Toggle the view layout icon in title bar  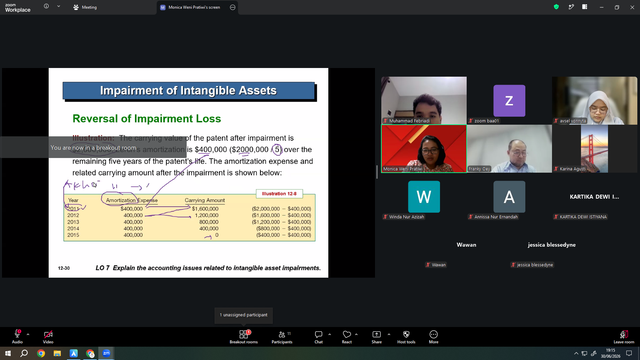(585, 7)
